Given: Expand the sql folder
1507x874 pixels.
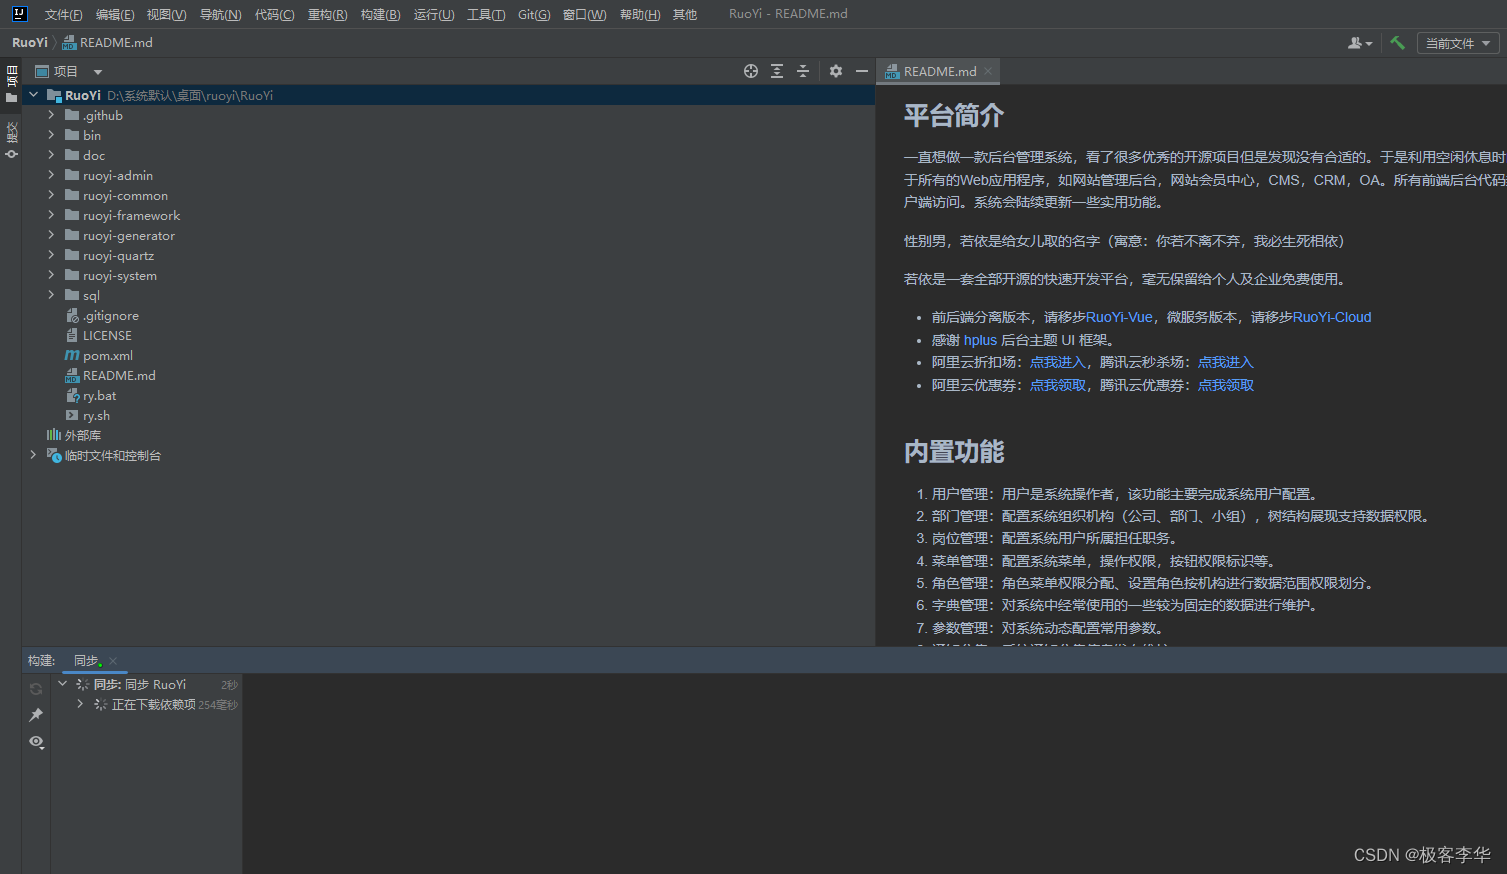Looking at the screenshot, I should (x=52, y=295).
